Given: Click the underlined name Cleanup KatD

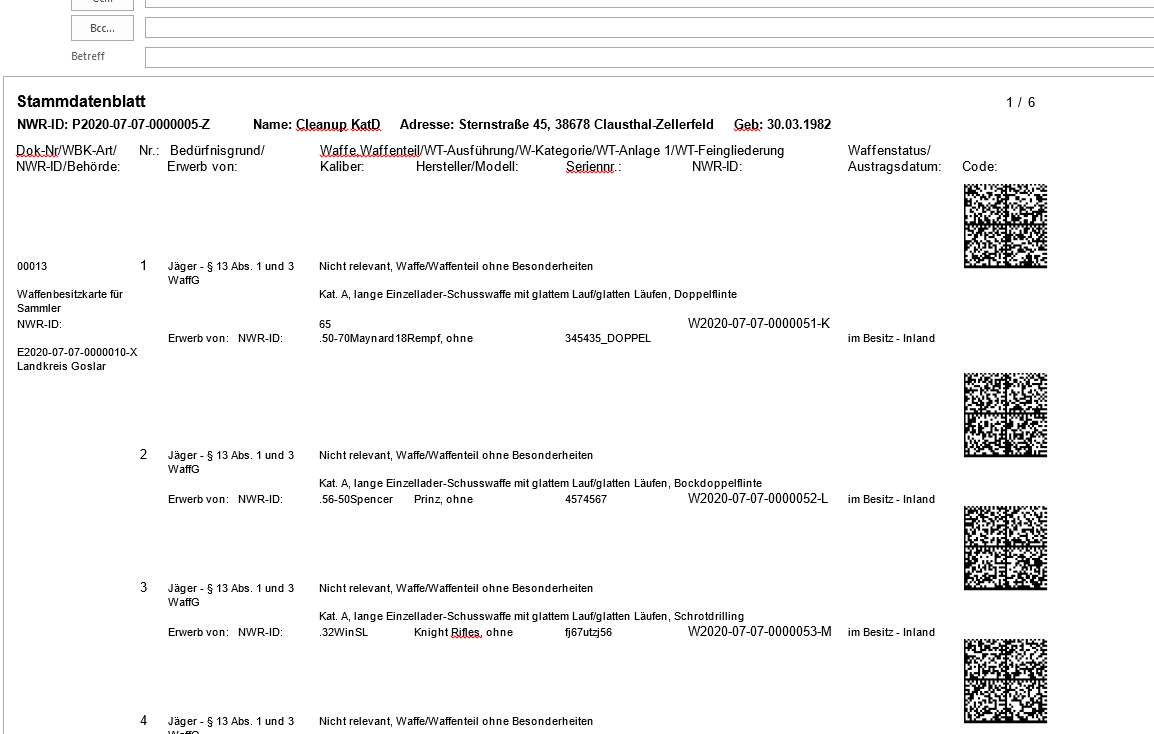Looking at the screenshot, I should (338, 125).
